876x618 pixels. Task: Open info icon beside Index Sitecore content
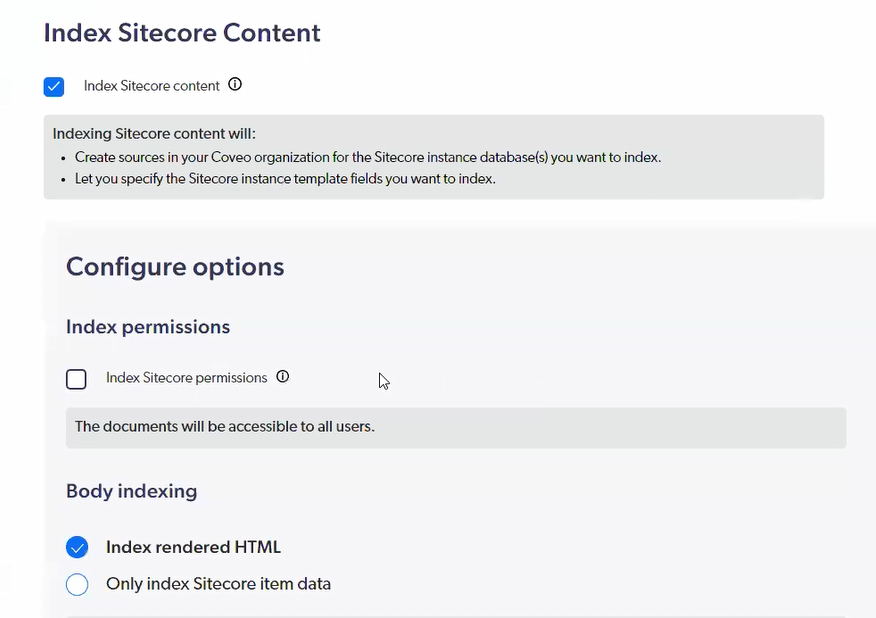235,85
